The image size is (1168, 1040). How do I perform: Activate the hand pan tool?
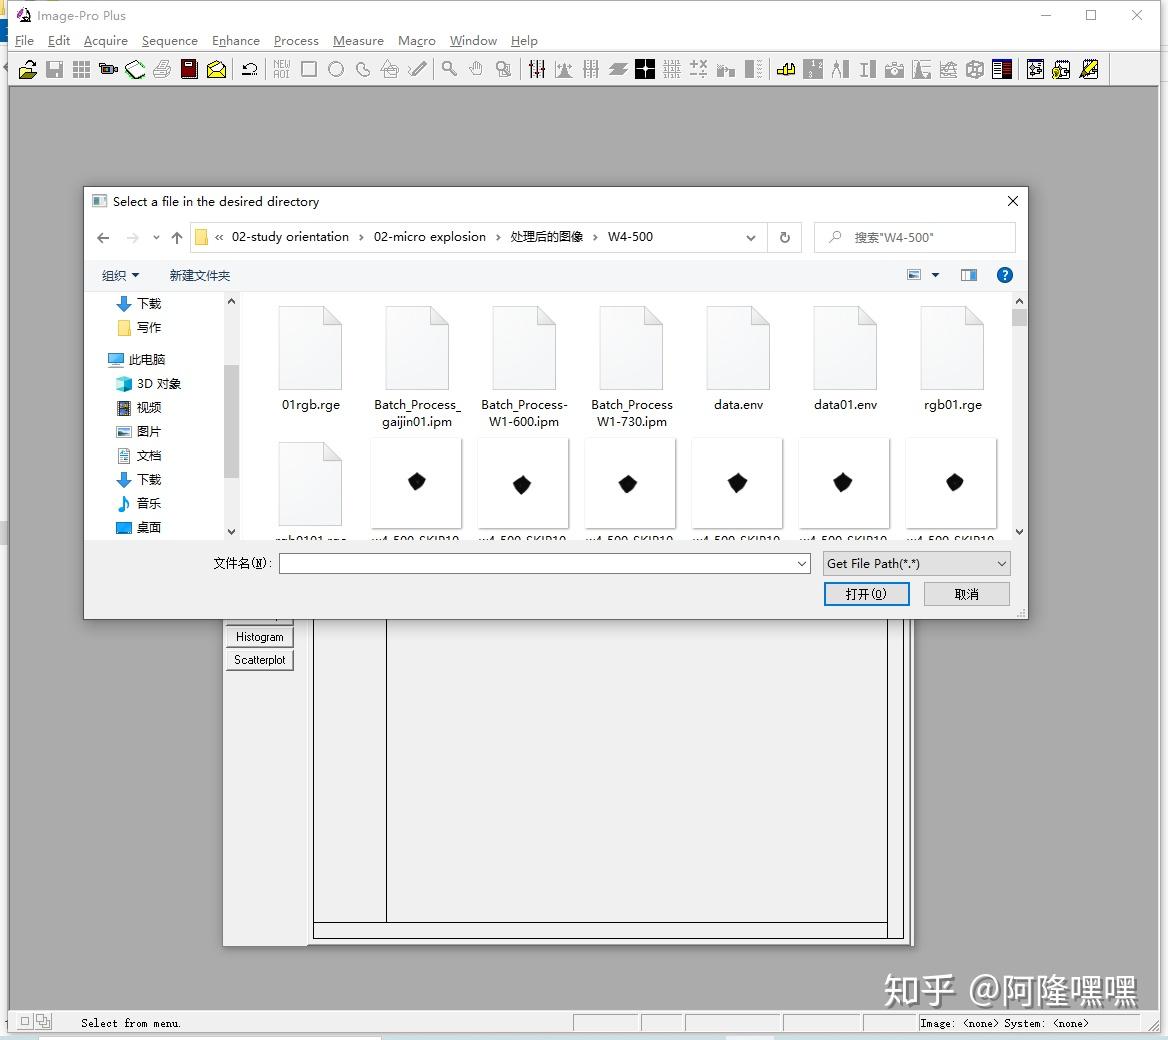pos(475,69)
